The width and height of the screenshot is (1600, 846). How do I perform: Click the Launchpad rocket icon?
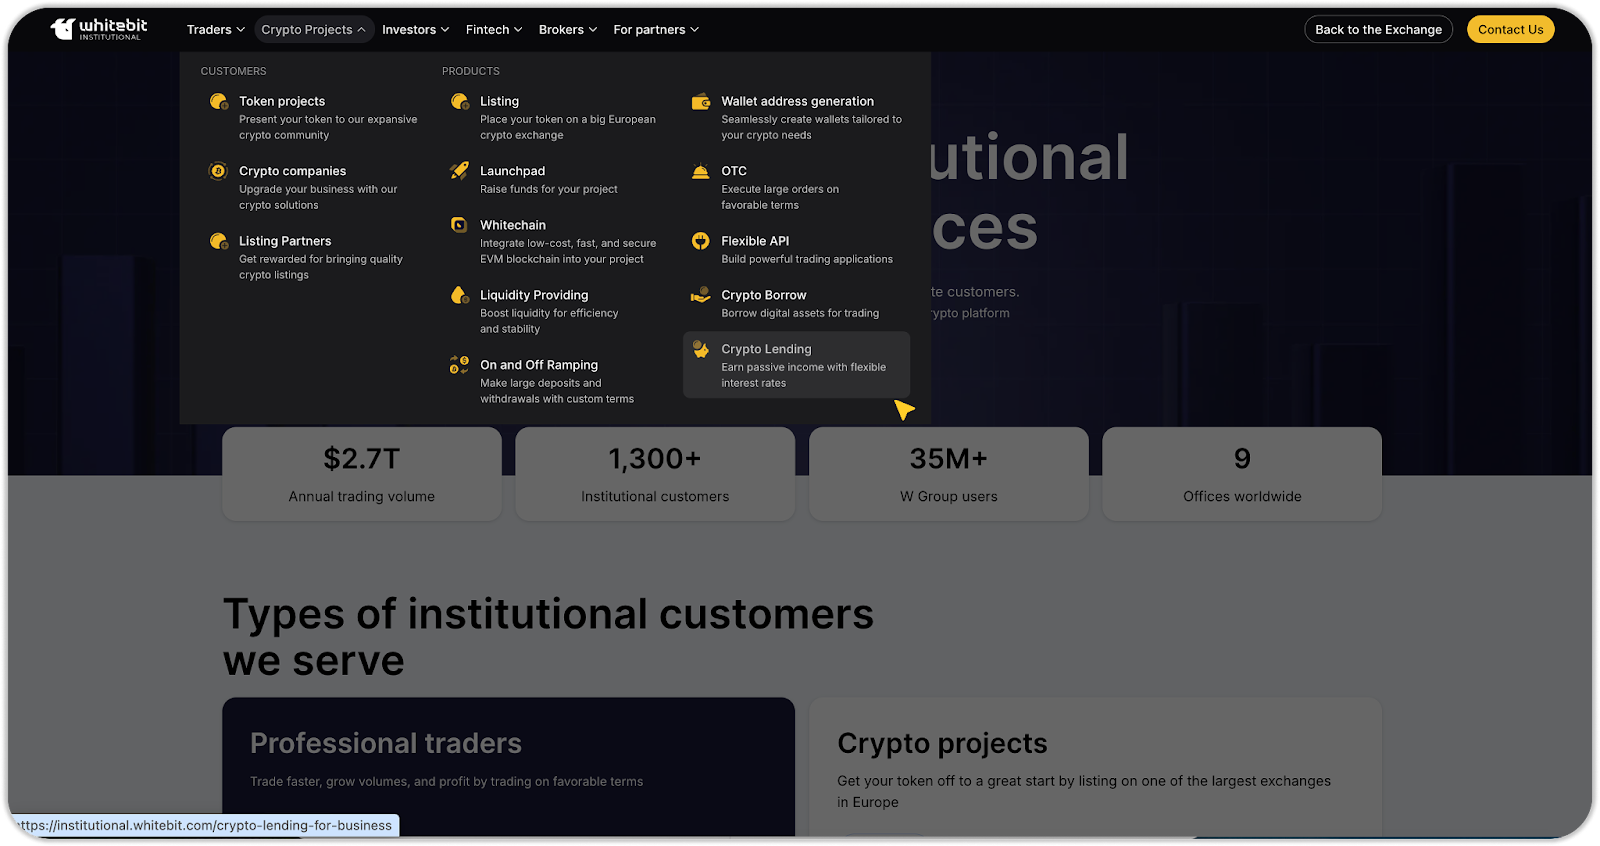(x=459, y=171)
